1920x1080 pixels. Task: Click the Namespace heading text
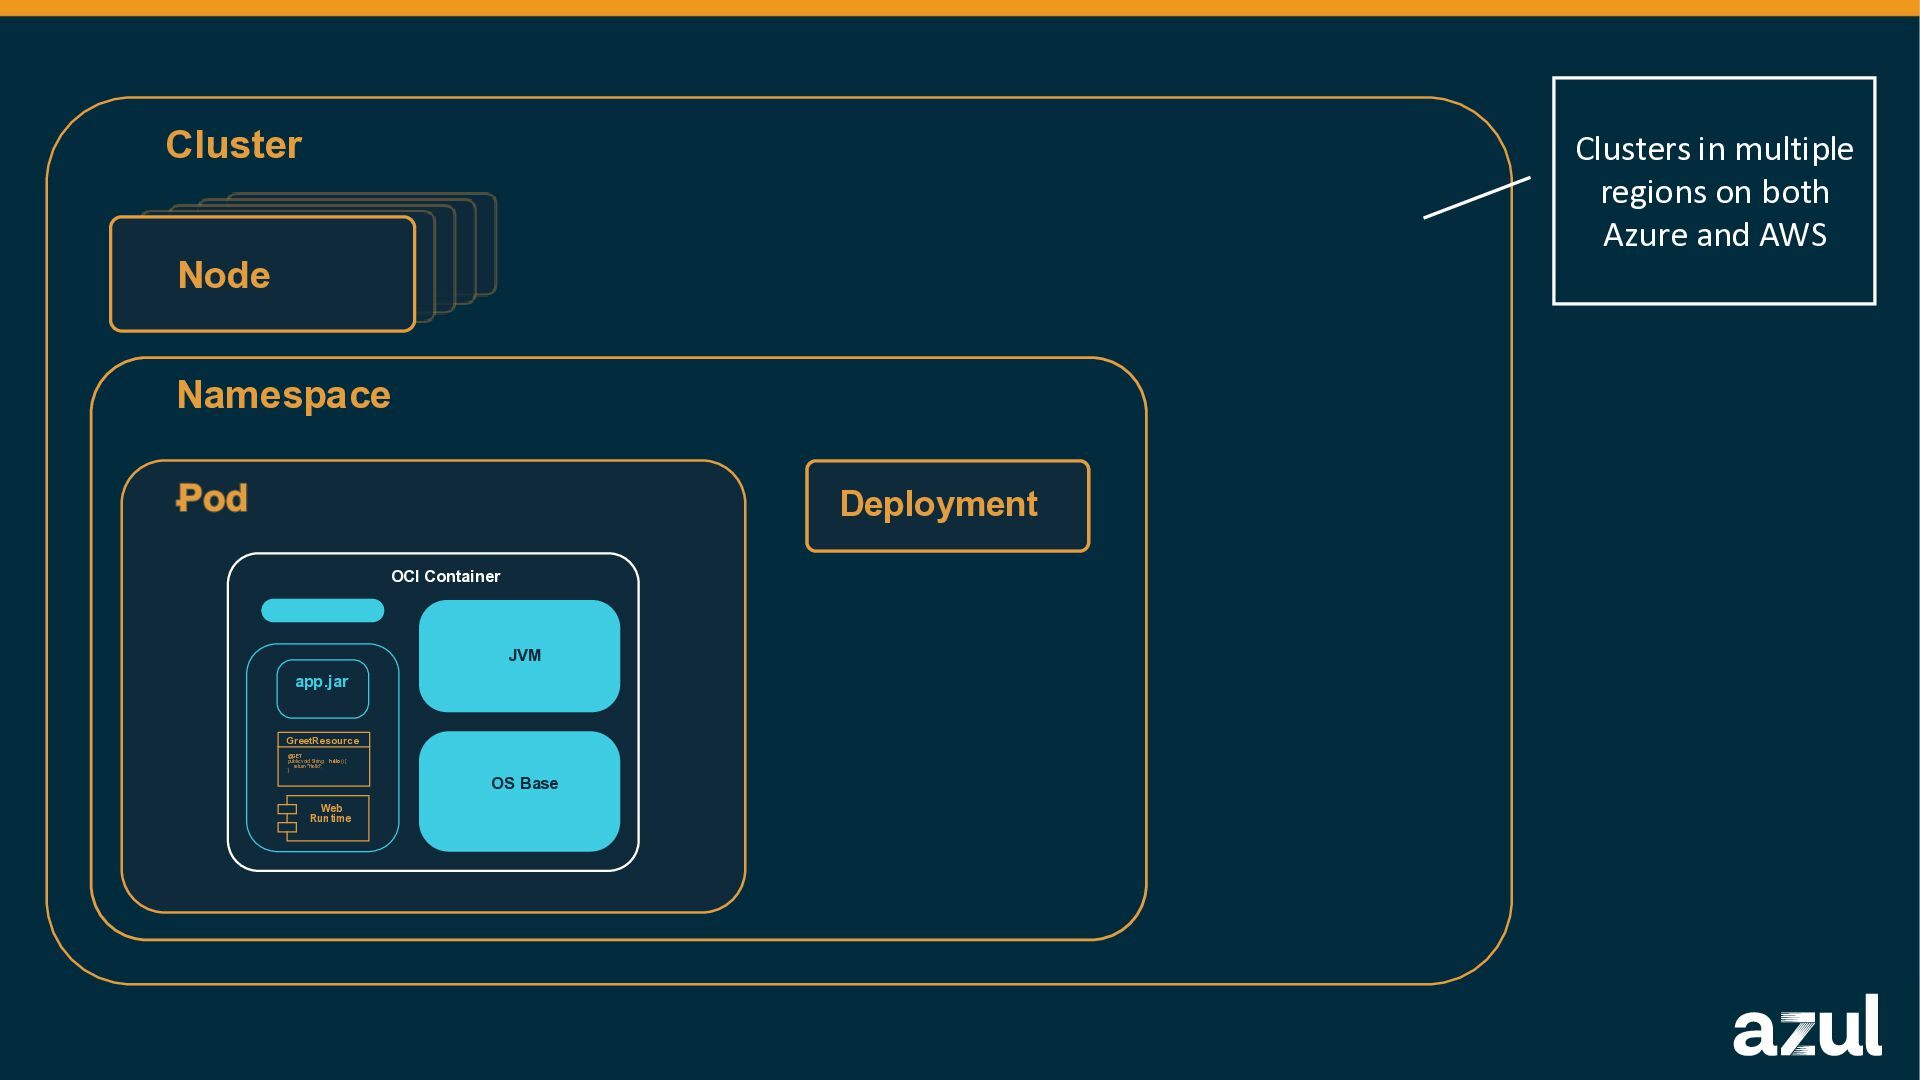283,395
